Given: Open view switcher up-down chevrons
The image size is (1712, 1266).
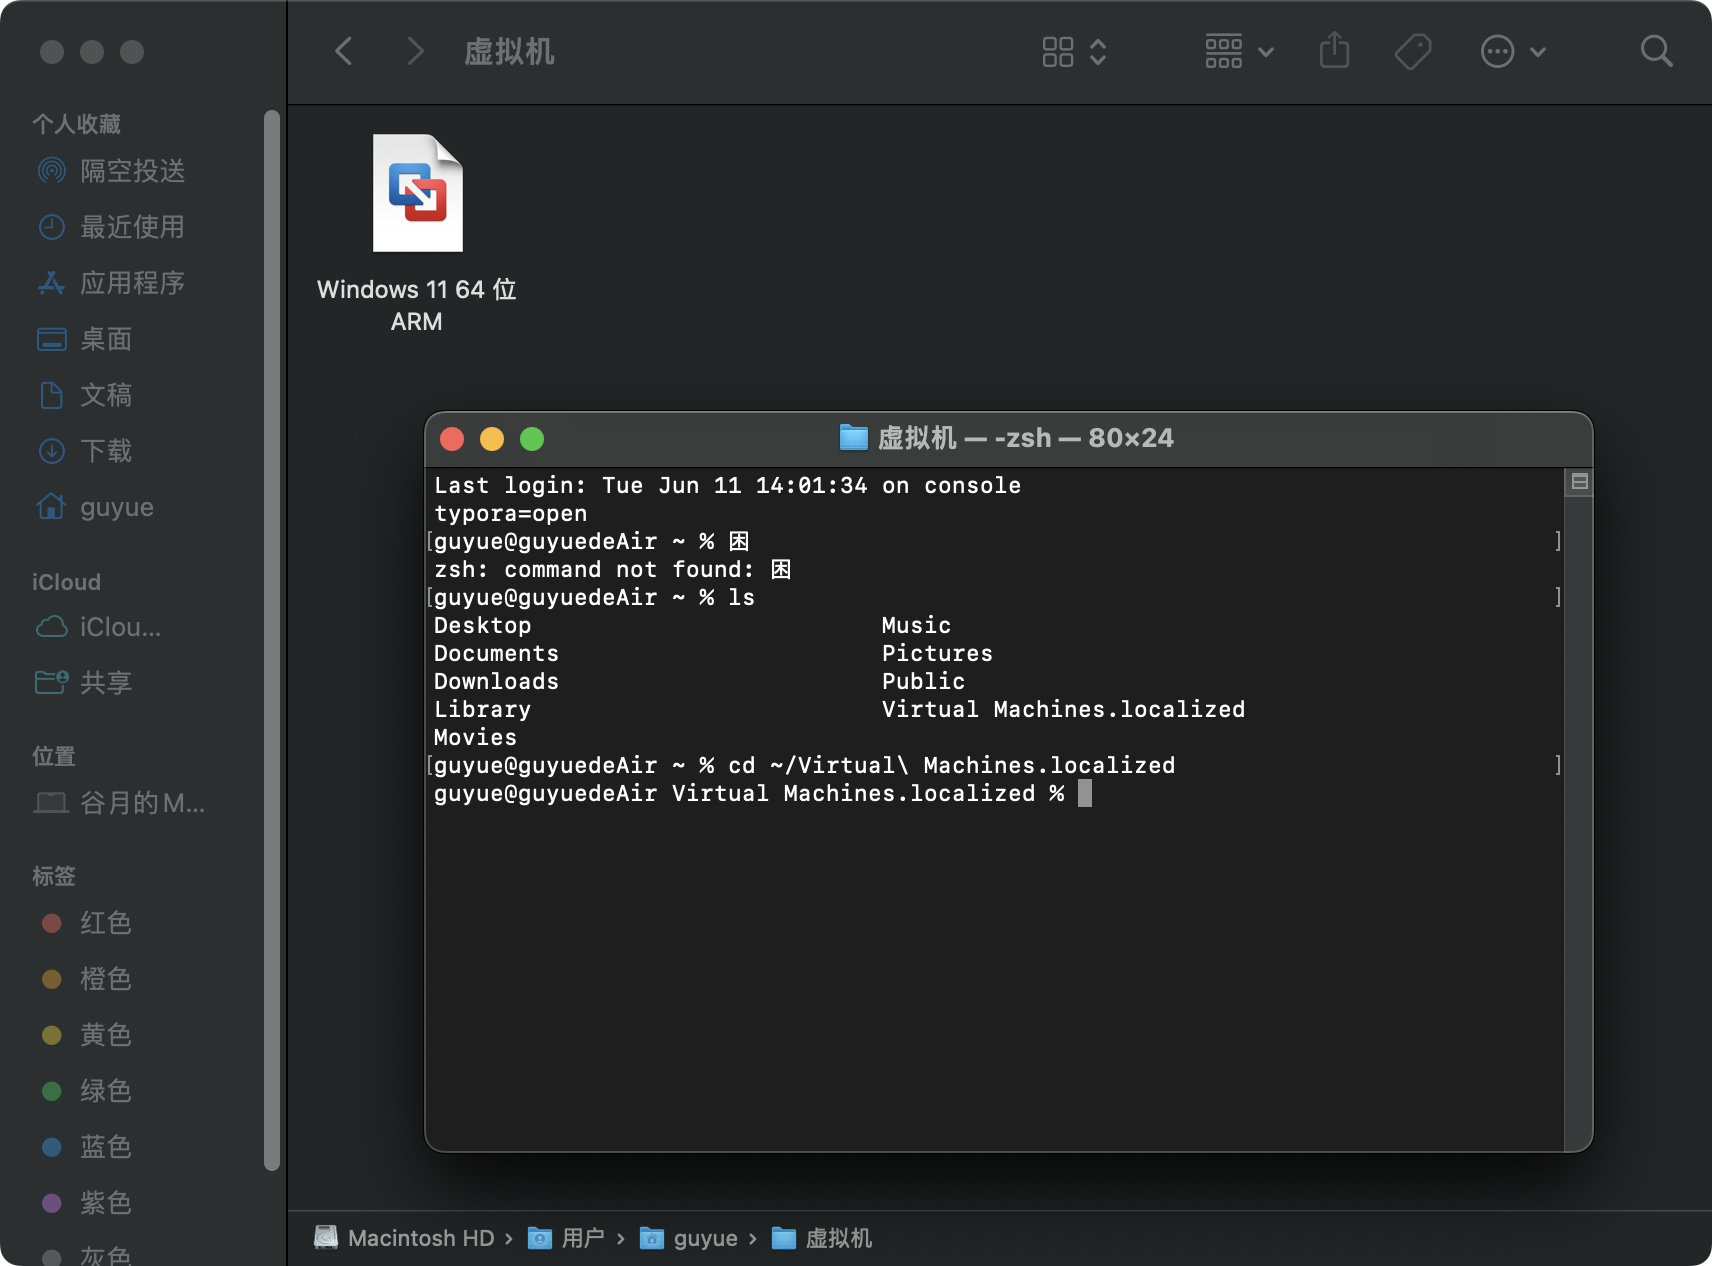Looking at the screenshot, I should pyautogui.click(x=1098, y=51).
